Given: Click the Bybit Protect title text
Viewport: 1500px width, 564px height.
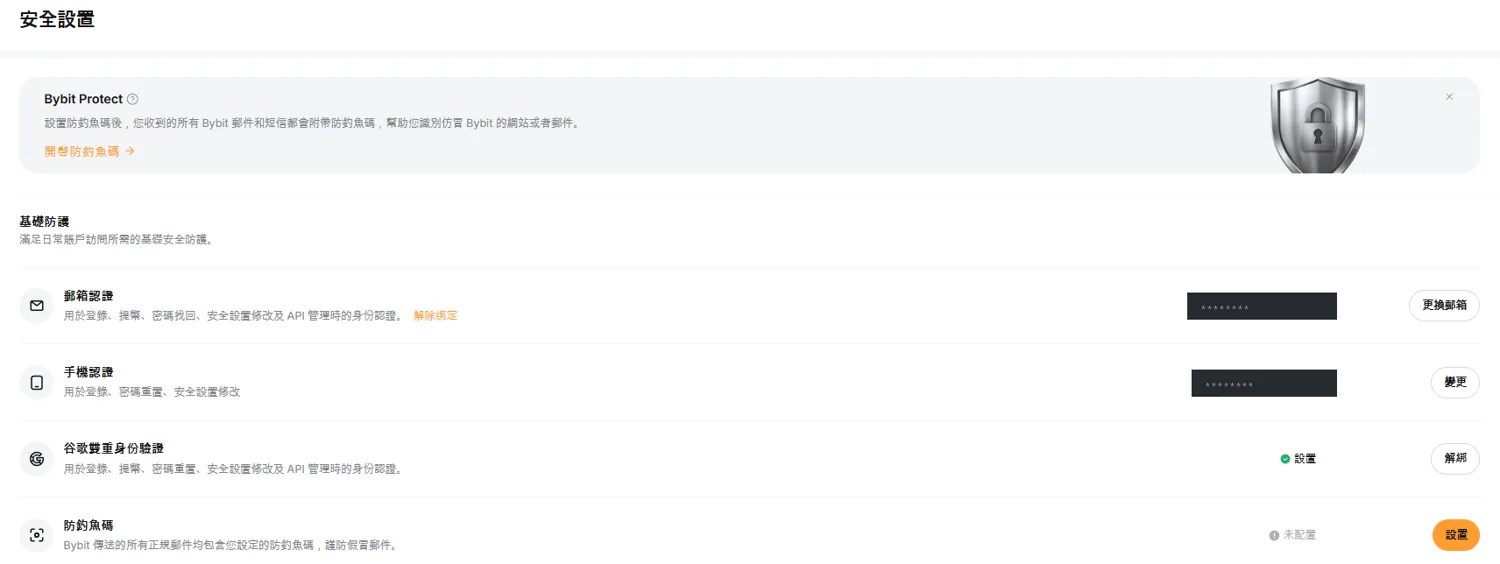Looking at the screenshot, I should pyautogui.click(x=83, y=99).
